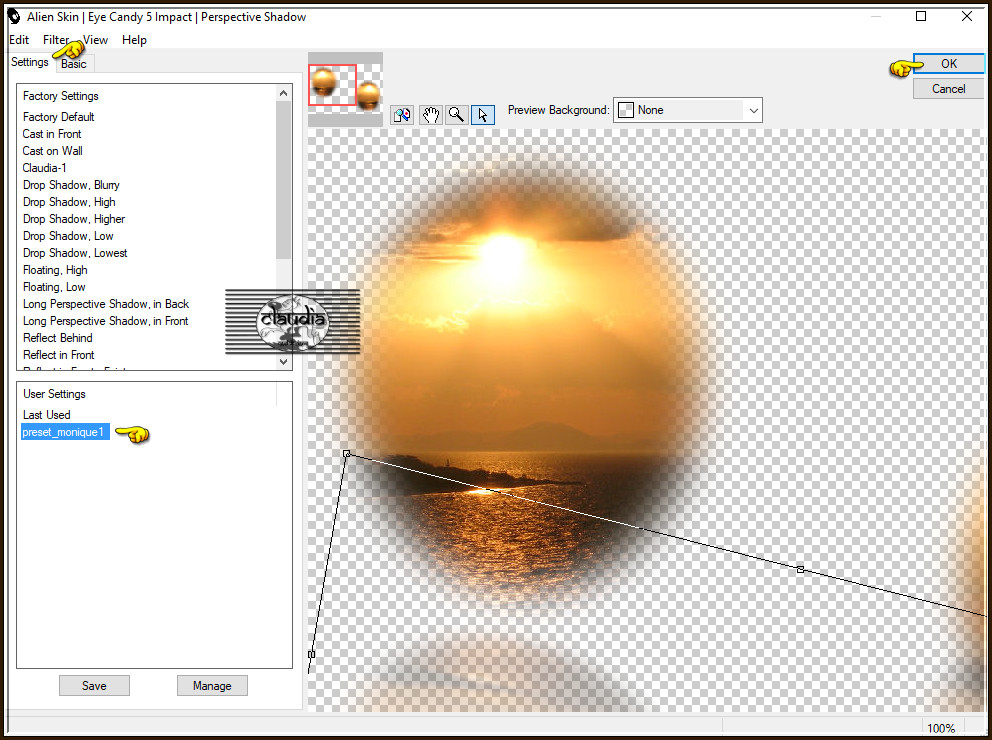Click the Factory Settings header
992x740 pixels.
click(61, 96)
